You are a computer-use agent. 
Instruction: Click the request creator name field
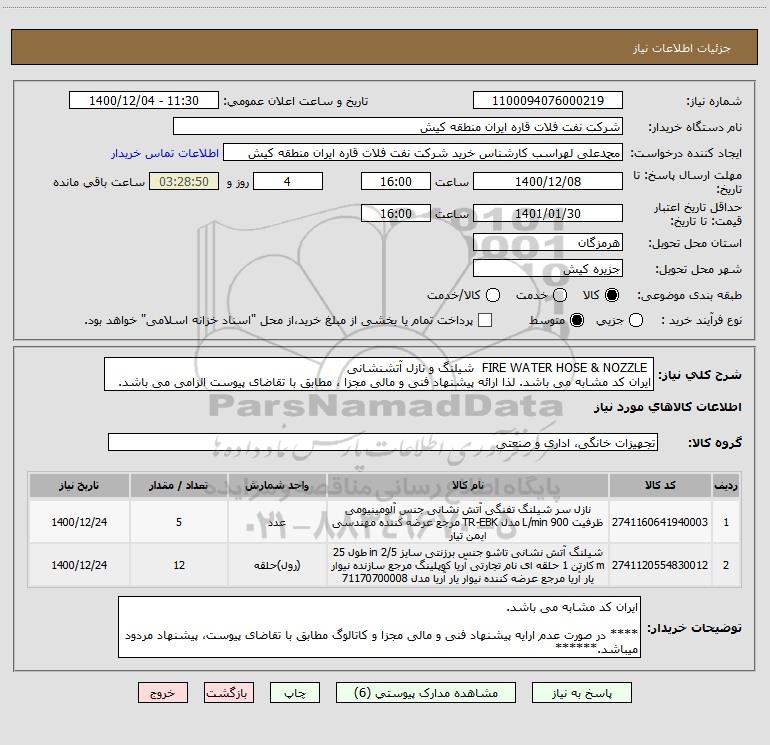tap(423, 153)
